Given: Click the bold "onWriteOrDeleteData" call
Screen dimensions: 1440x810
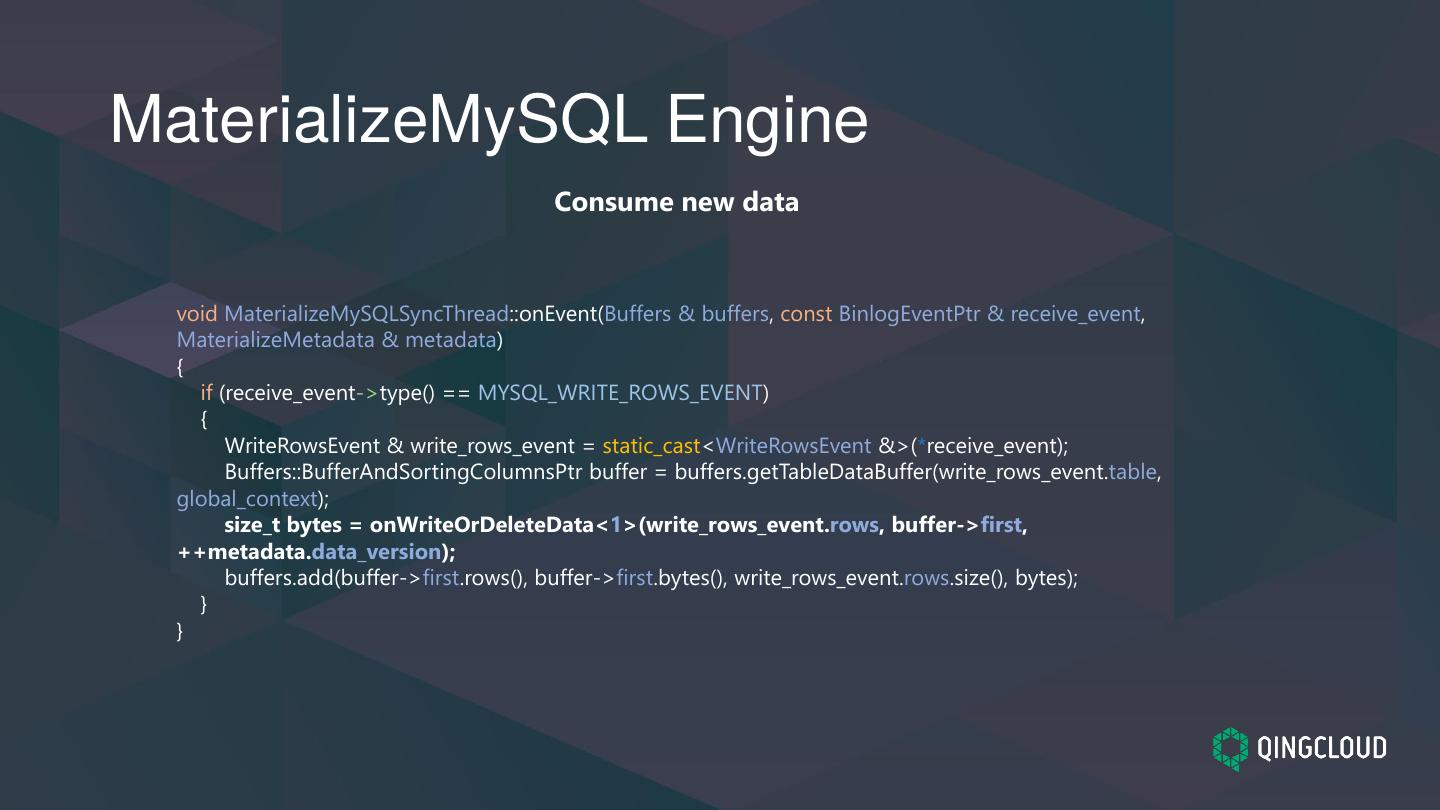Looking at the screenshot, I should point(482,525).
